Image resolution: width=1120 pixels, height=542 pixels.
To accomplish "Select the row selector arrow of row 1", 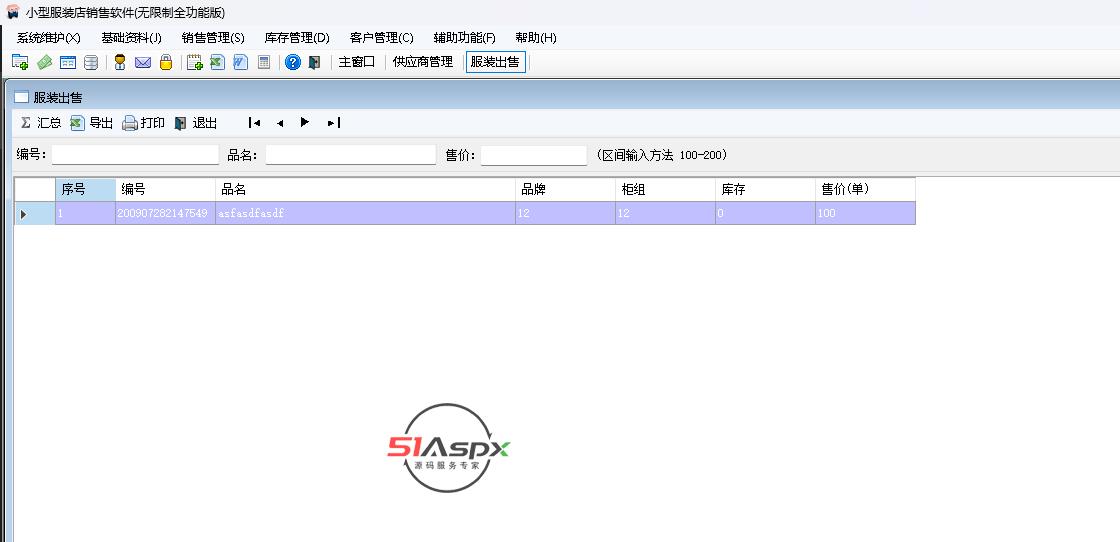I will point(24,214).
